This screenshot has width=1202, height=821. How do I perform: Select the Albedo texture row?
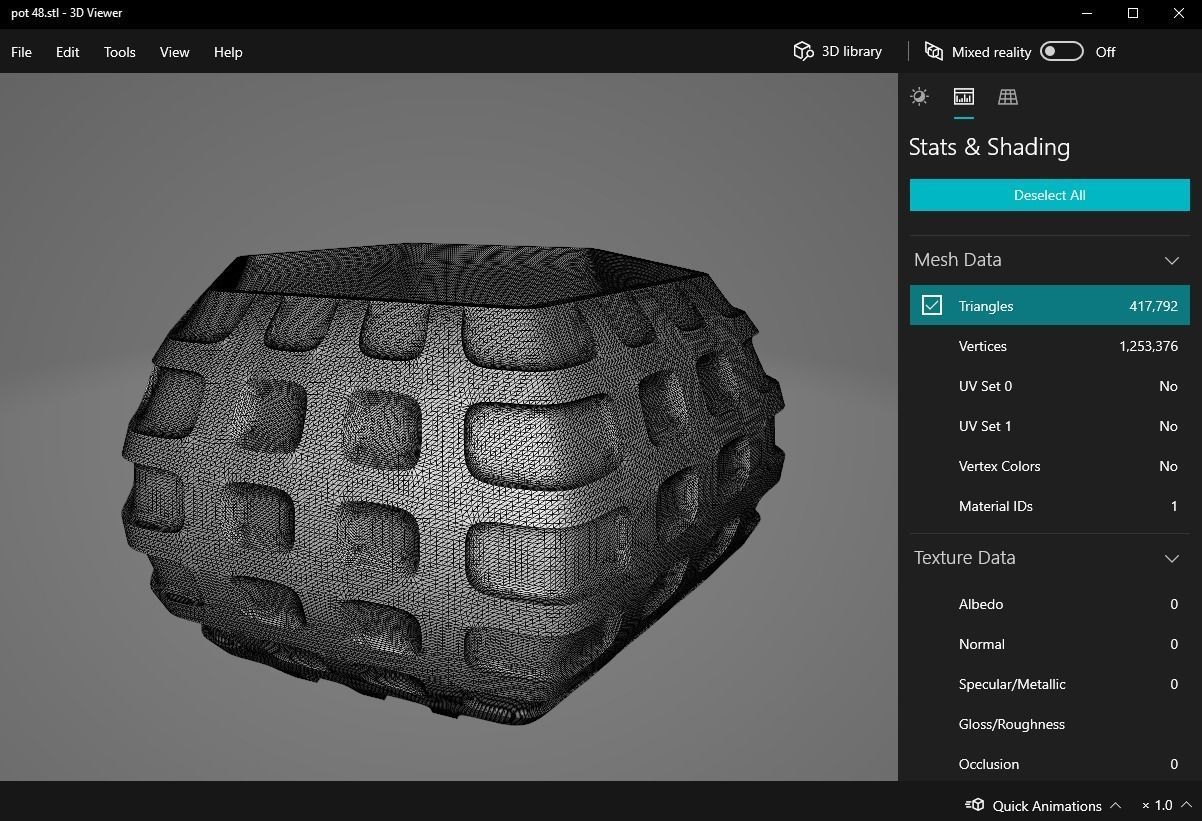pos(1050,604)
